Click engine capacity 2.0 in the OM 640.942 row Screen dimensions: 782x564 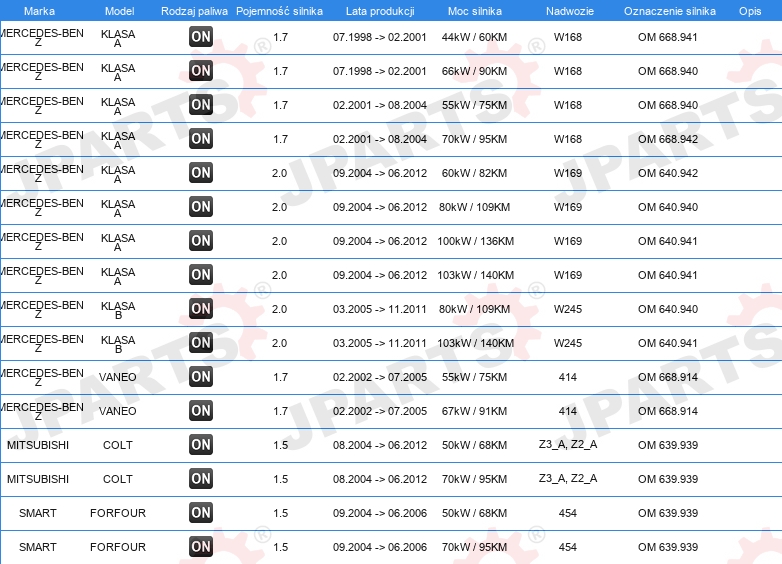[x=279, y=173]
